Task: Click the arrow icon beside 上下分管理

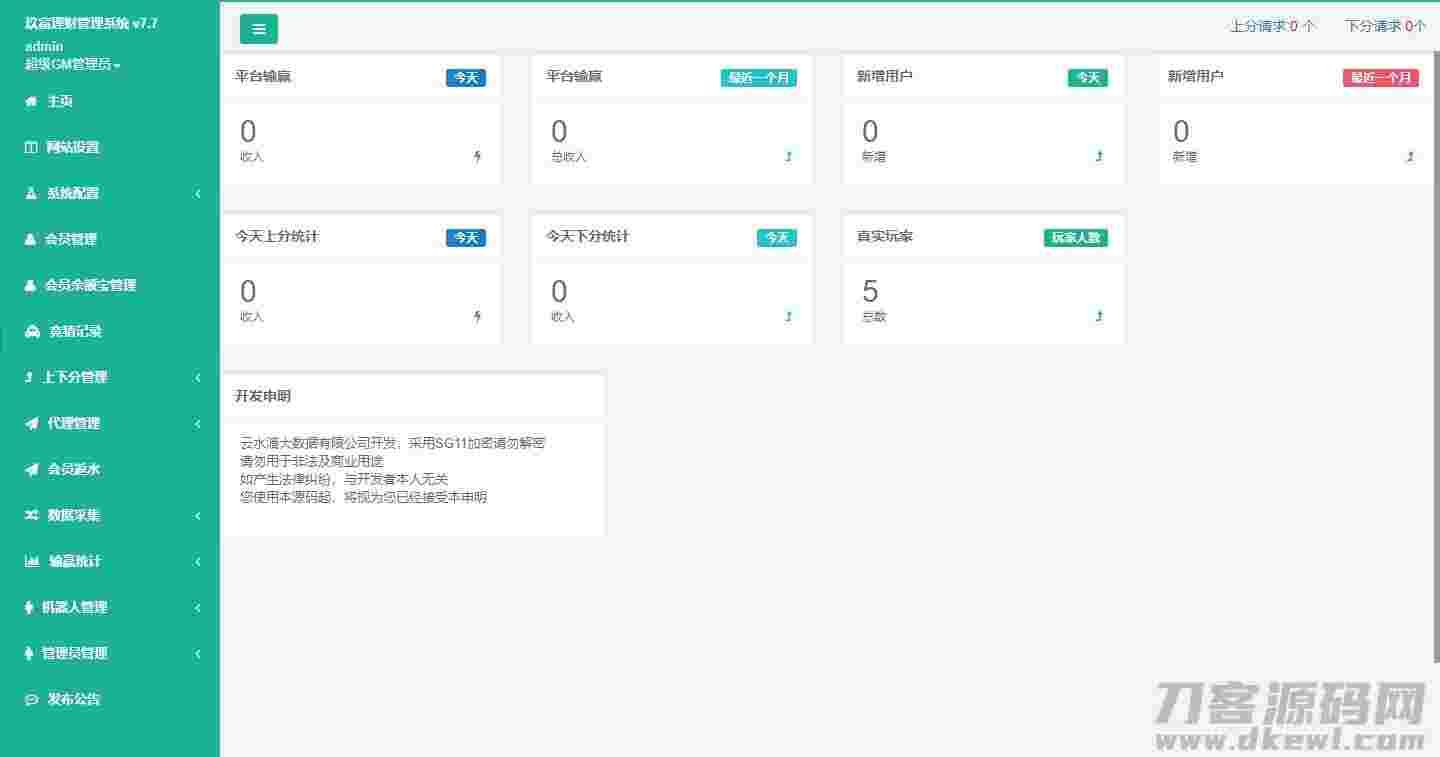Action: [29, 377]
